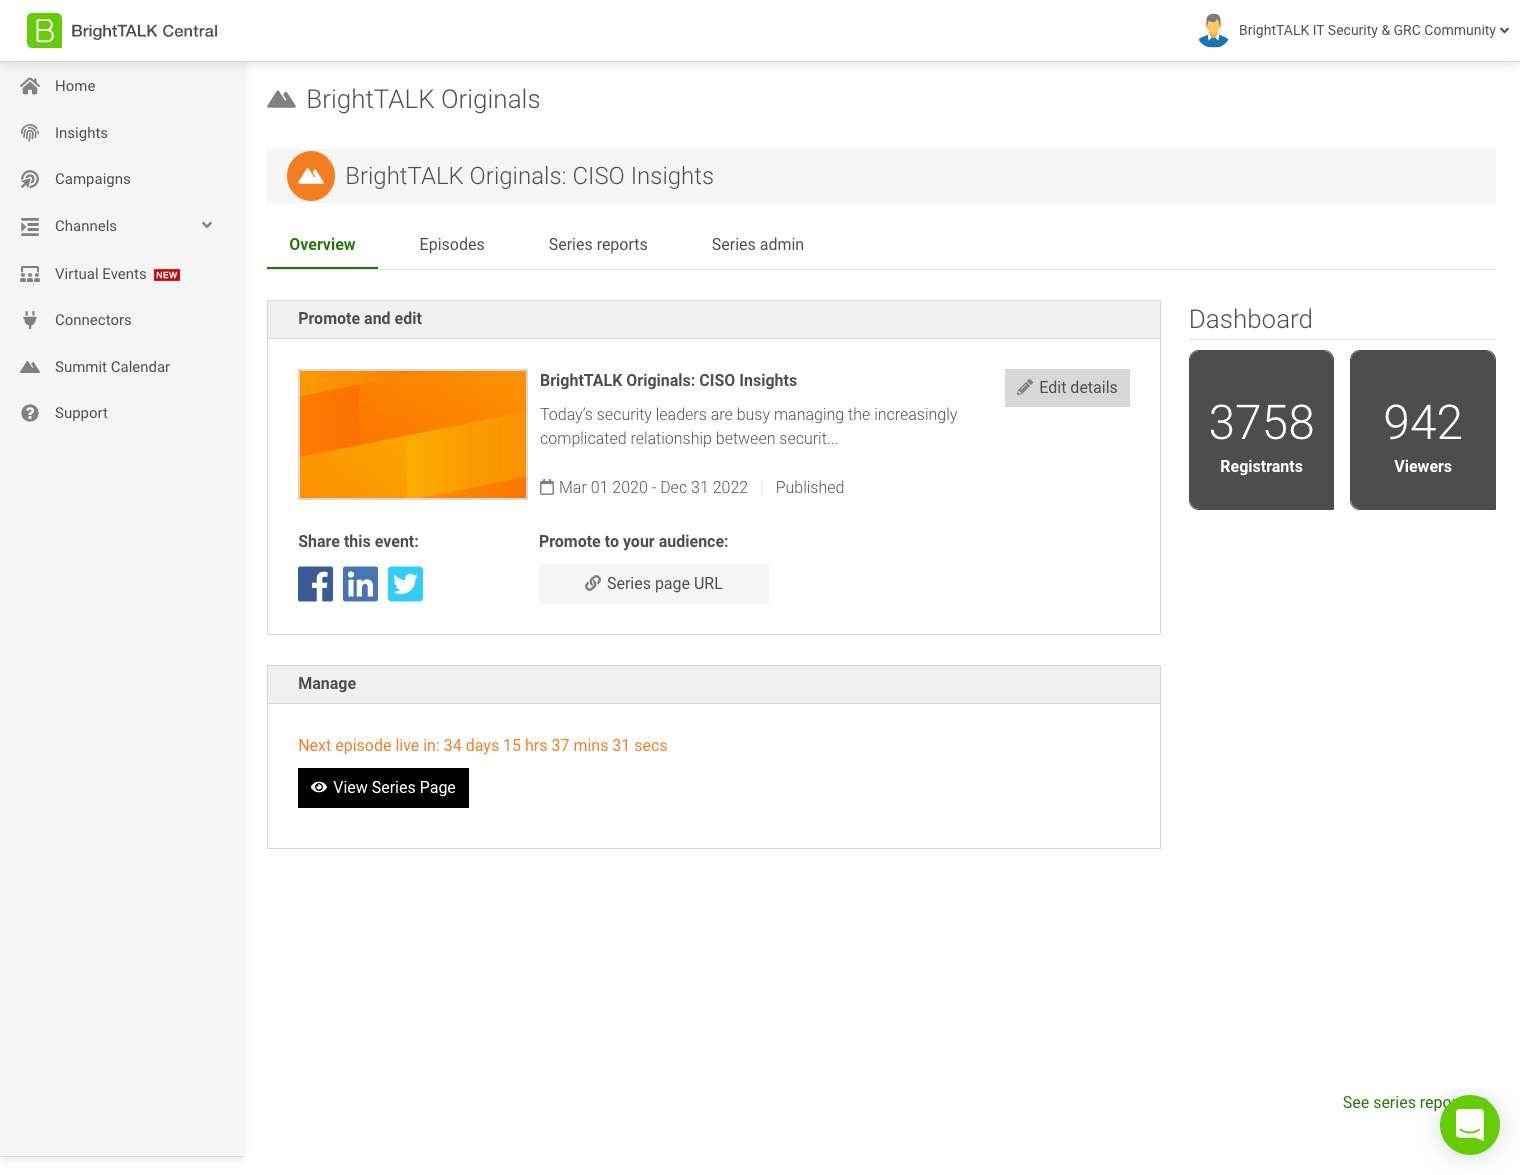Switch to the Series admin tab
The width and height of the screenshot is (1520, 1175).
tap(758, 245)
